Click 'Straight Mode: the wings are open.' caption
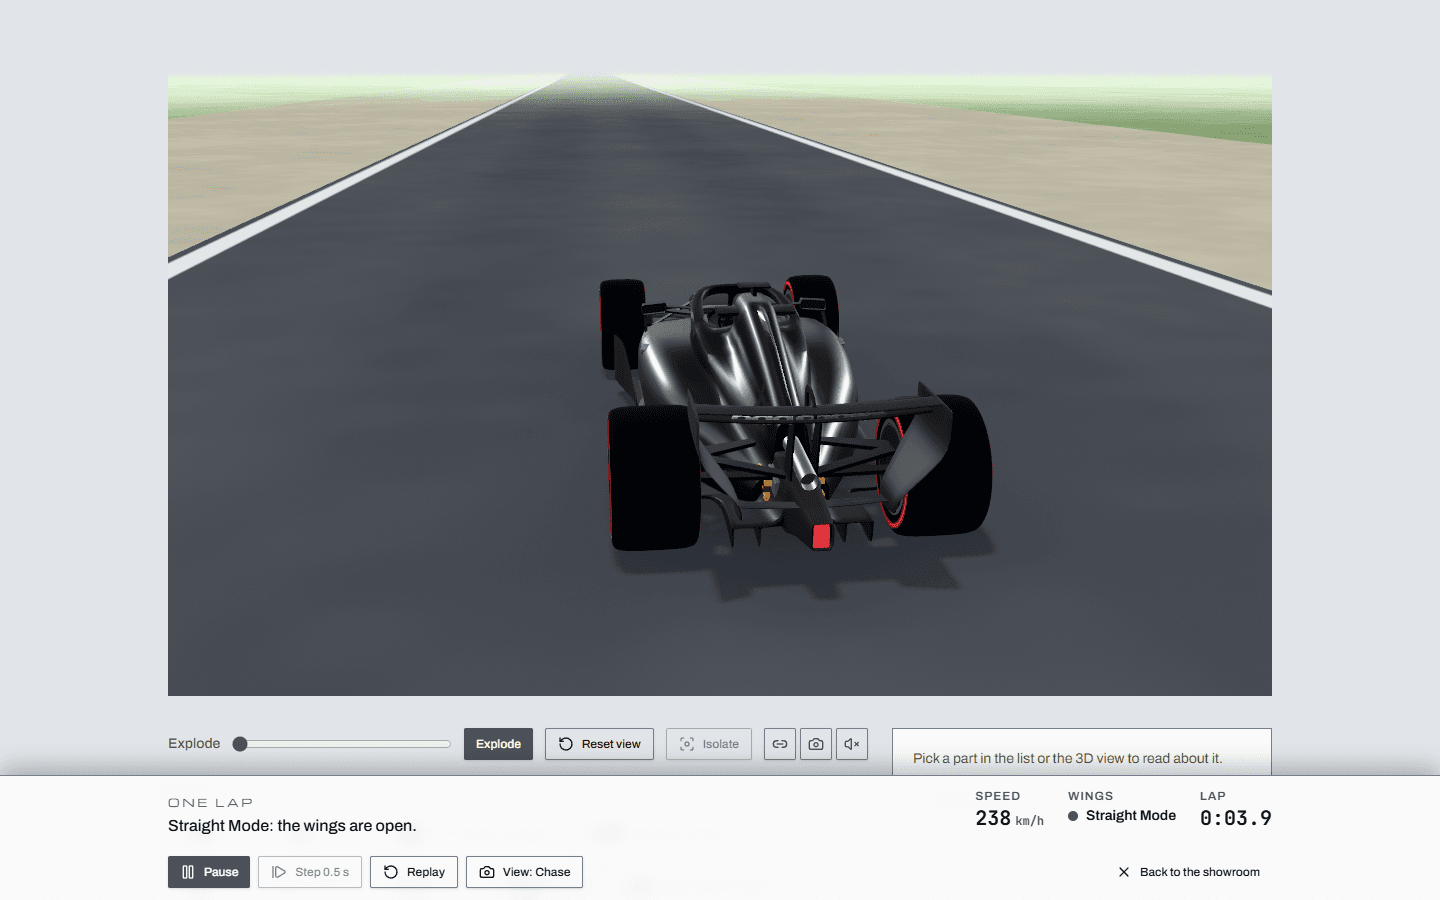 coord(292,826)
